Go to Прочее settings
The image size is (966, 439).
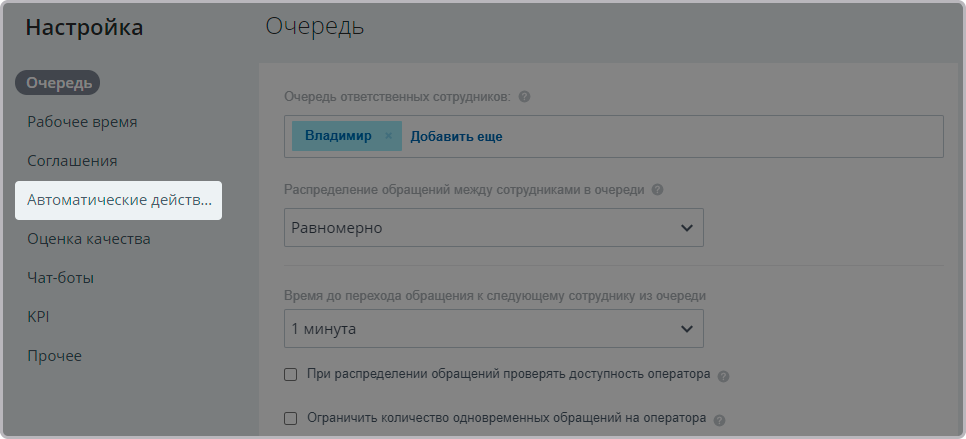[54, 356]
